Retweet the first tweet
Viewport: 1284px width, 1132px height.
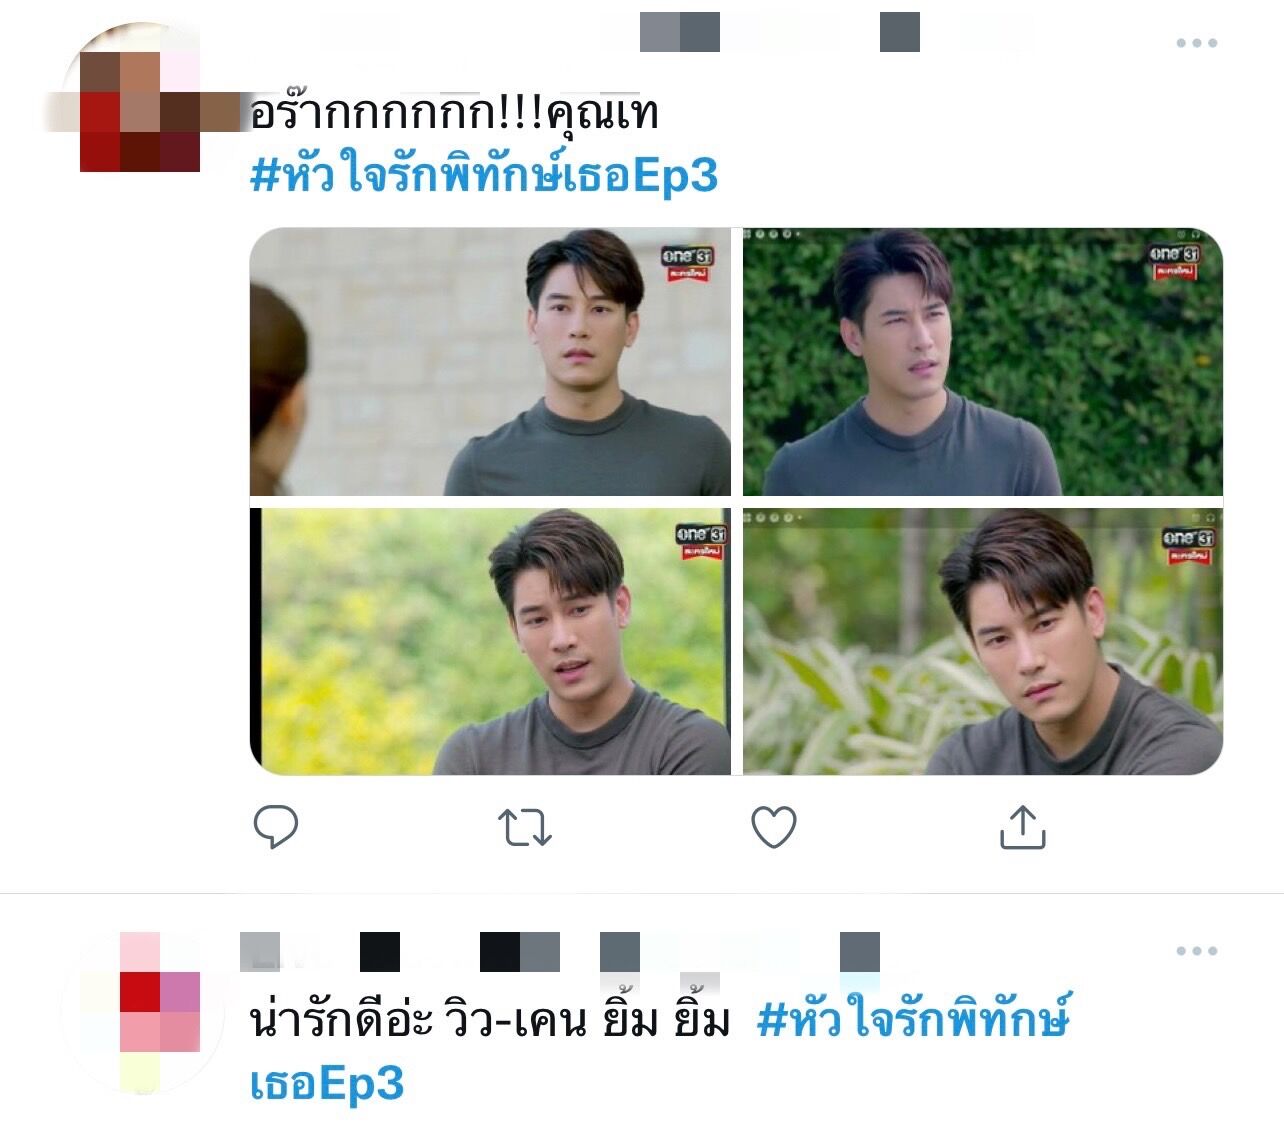pyautogui.click(x=525, y=828)
